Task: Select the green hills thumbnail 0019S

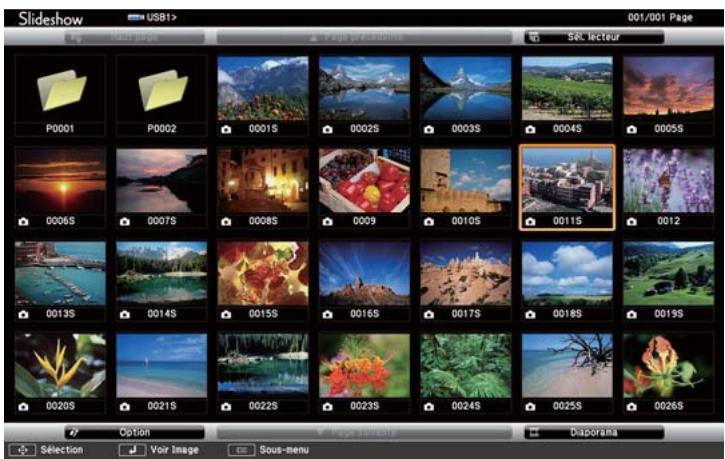Action: [x=669, y=273]
